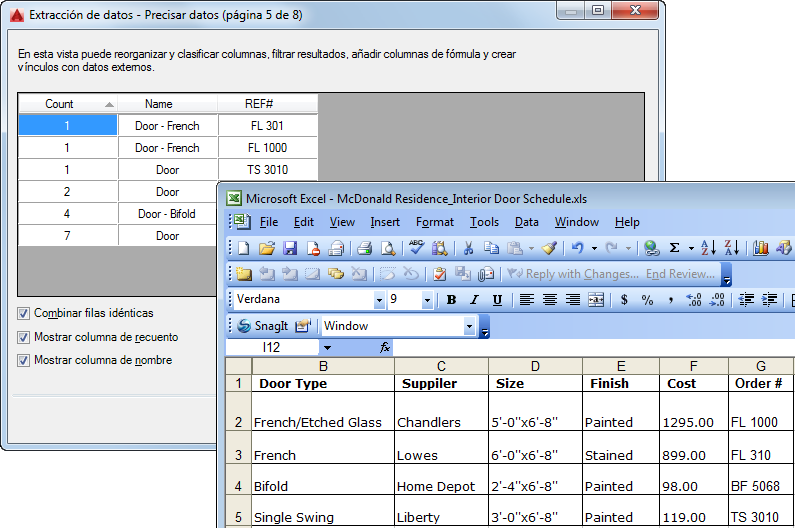Click the AutoSum sigma icon
797x529 pixels.
tap(675, 248)
